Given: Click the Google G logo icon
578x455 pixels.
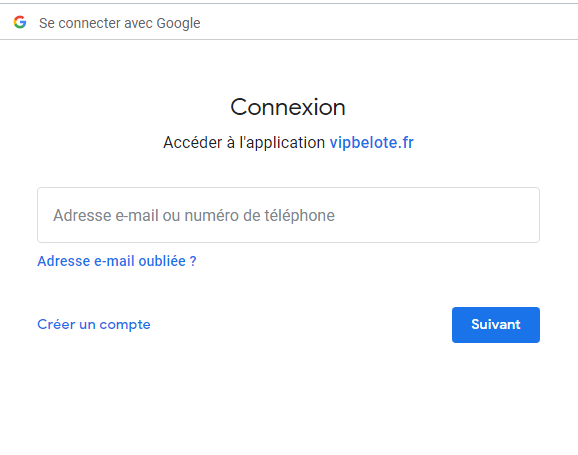Looking at the screenshot, I should tap(20, 22).
